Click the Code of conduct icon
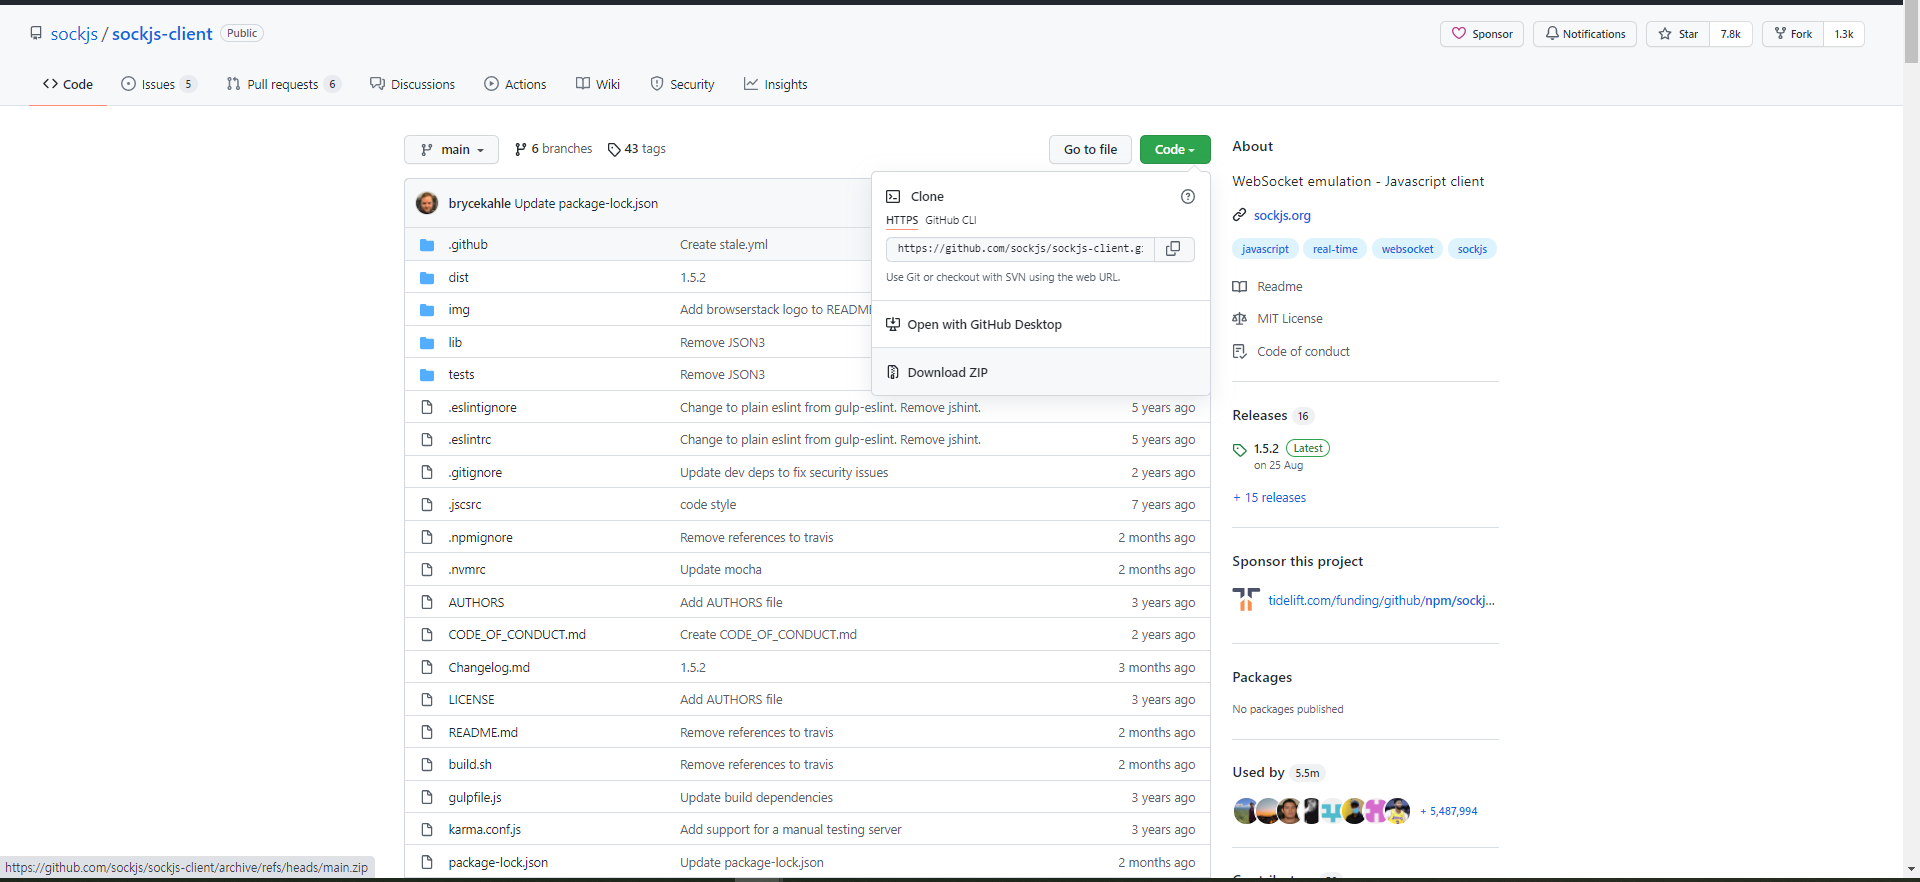 coord(1240,352)
